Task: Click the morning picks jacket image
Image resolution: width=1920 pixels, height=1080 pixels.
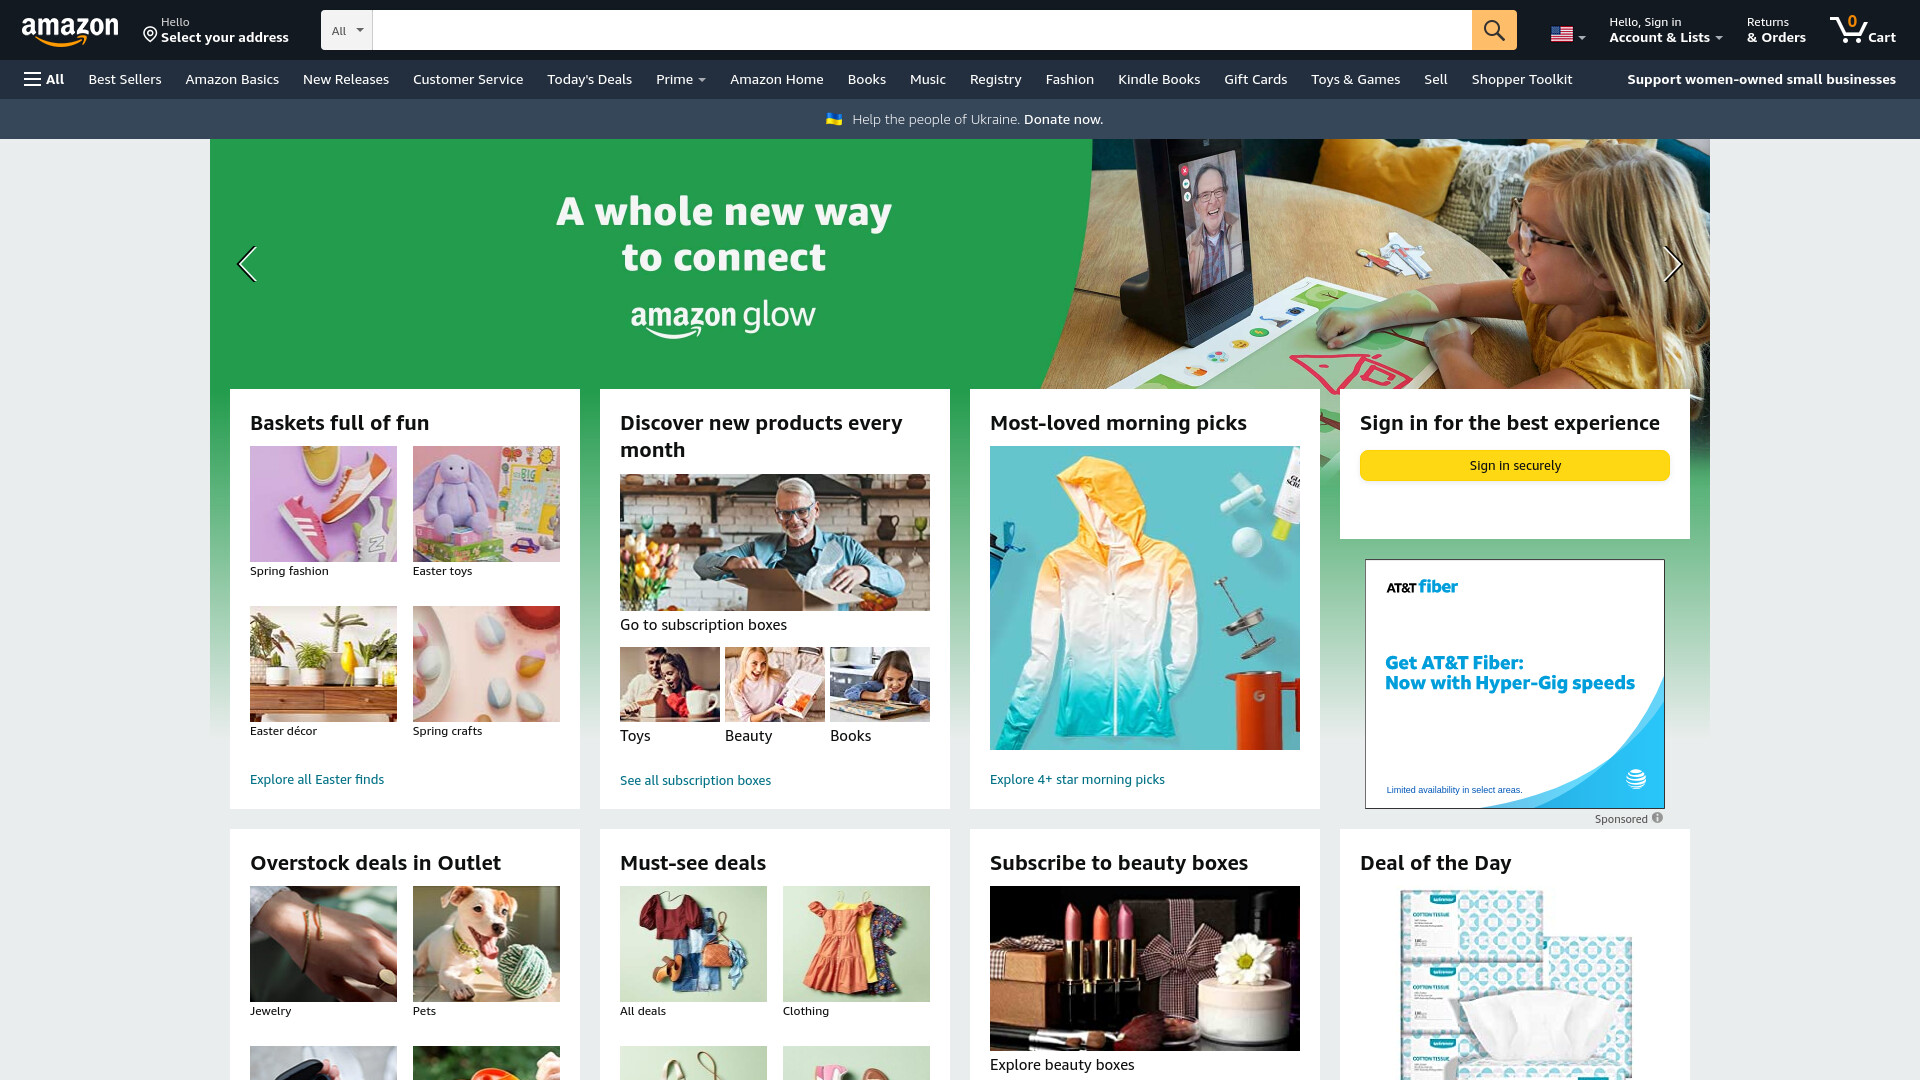Action: pos(1145,598)
